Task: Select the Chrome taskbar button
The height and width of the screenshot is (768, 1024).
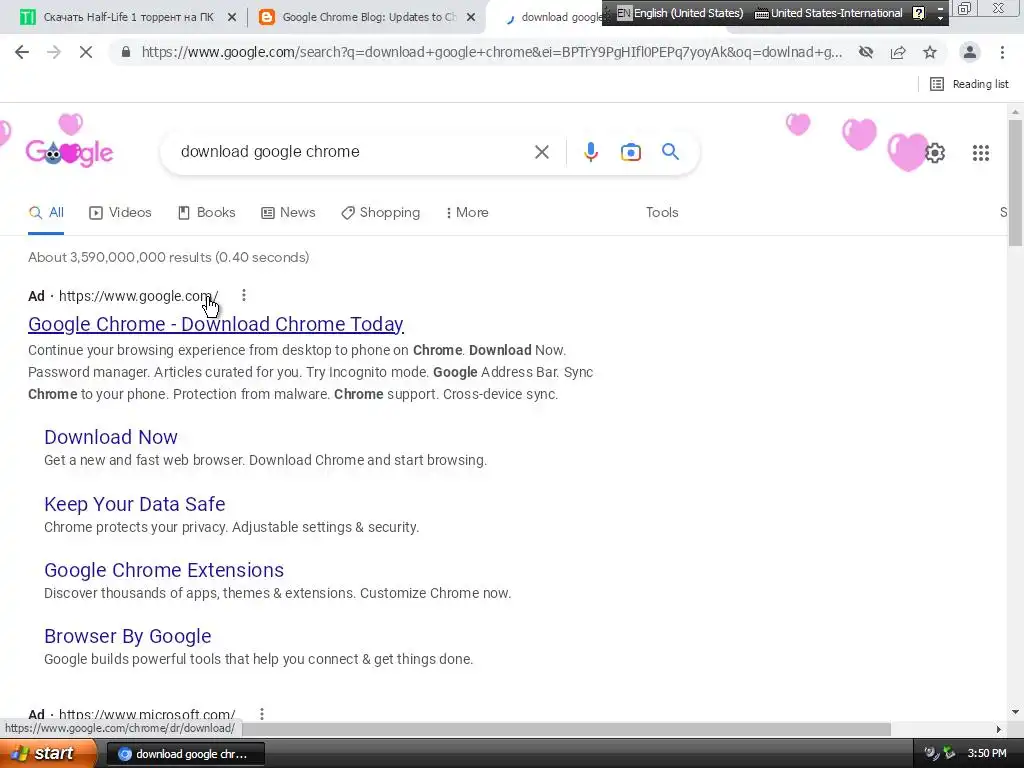Action: pos(185,754)
